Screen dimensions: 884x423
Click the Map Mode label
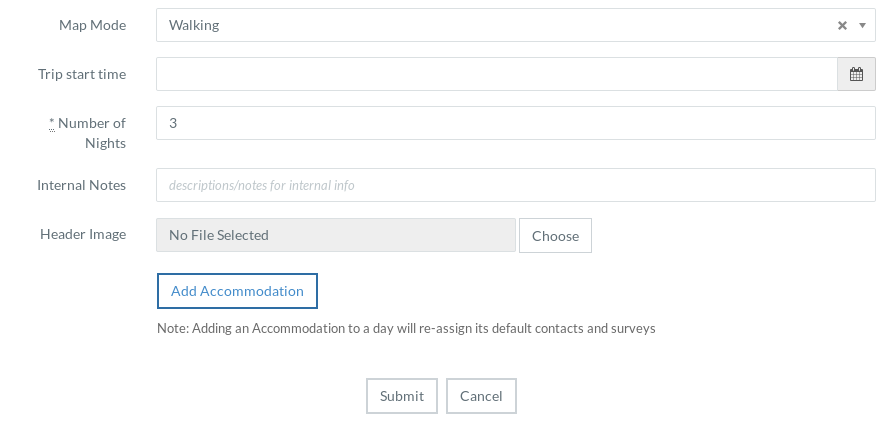pyautogui.click(x=93, y=25)
